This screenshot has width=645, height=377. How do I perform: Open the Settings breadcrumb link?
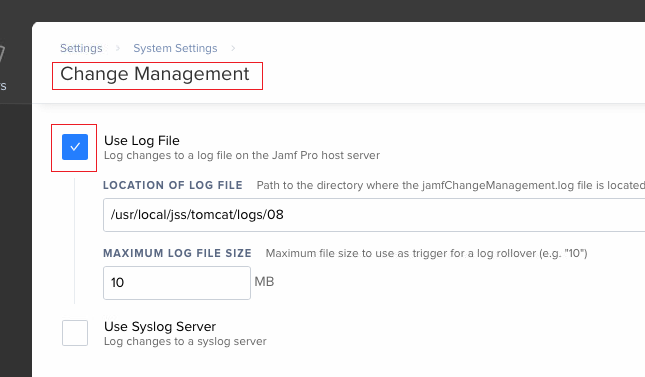click(81, 48)
